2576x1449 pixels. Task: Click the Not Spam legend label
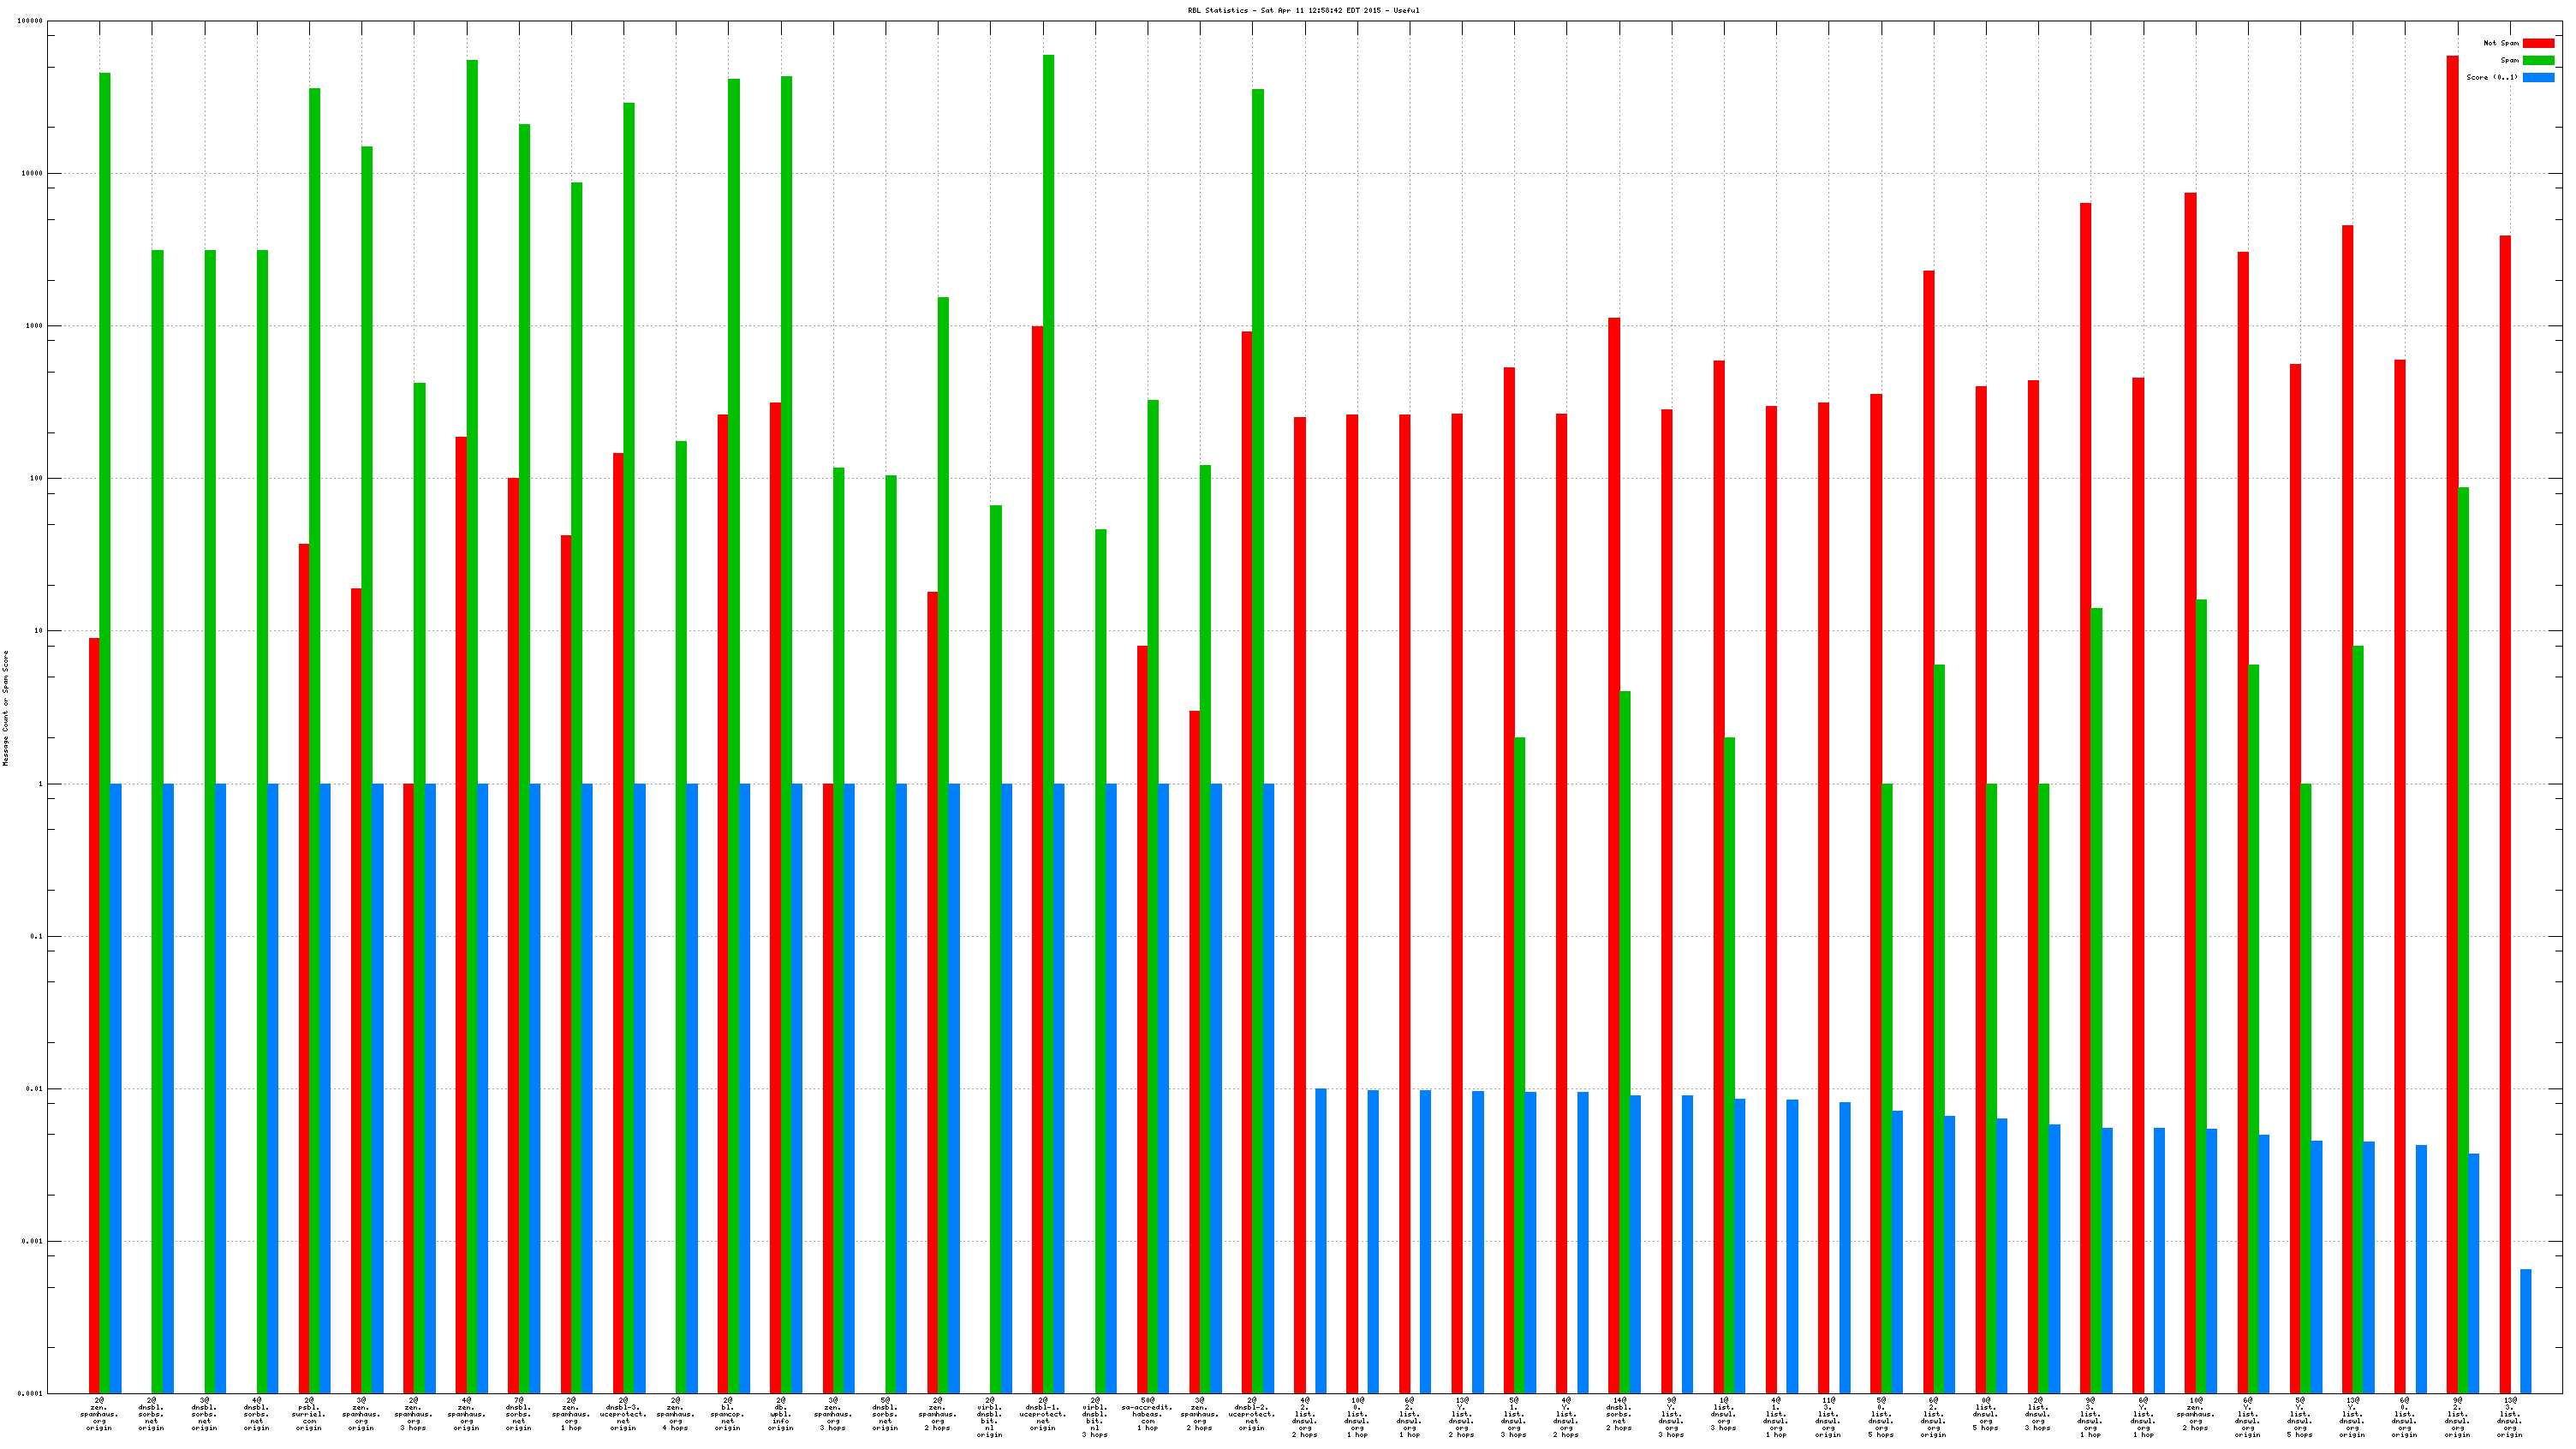click(x=2501, y=43)
